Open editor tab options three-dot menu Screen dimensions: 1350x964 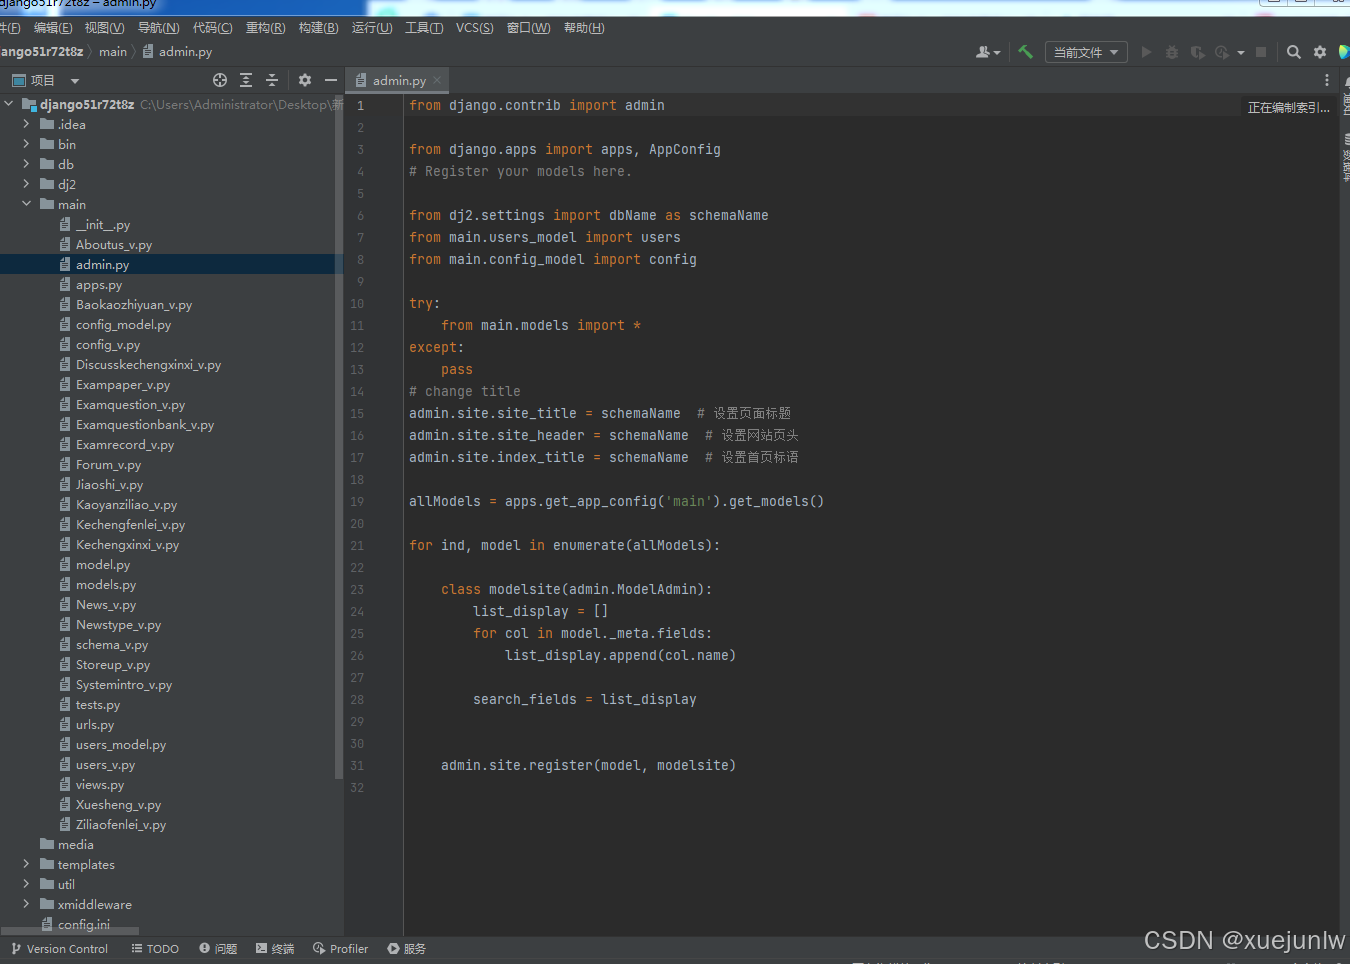tap(1327, 80)
